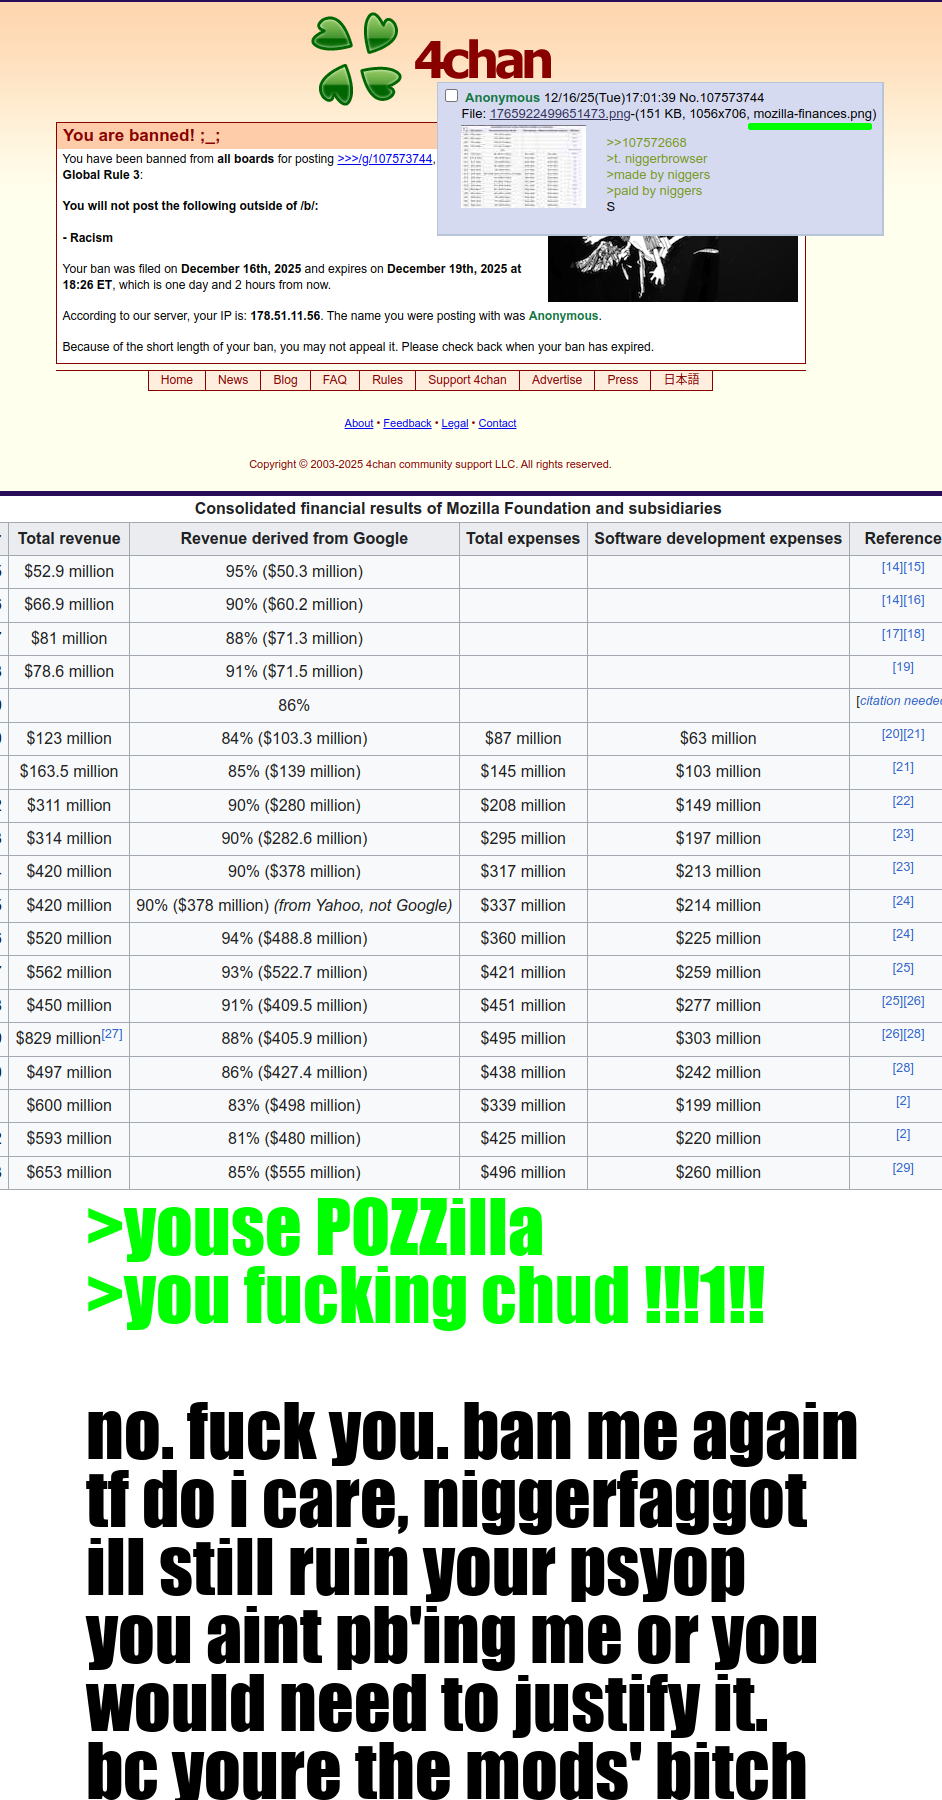Open the FAQ nav item
Image resolution: width=942 pixels, height=1800 pixels.
(335, 380)
